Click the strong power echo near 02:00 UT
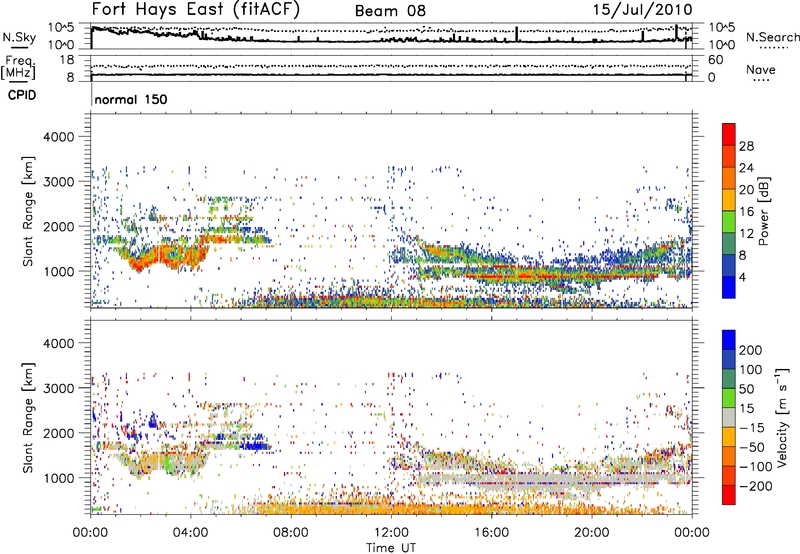The height and width of the screenshot is (554, 800). (x=137, y=264)
